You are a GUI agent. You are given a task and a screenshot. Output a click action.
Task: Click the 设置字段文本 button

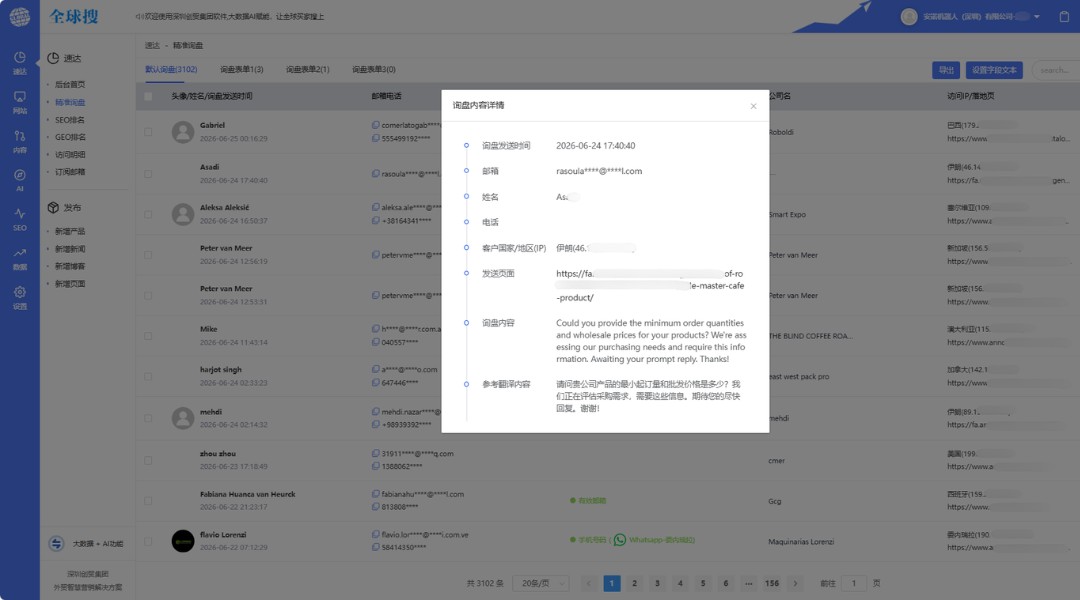tap(994, 70)
